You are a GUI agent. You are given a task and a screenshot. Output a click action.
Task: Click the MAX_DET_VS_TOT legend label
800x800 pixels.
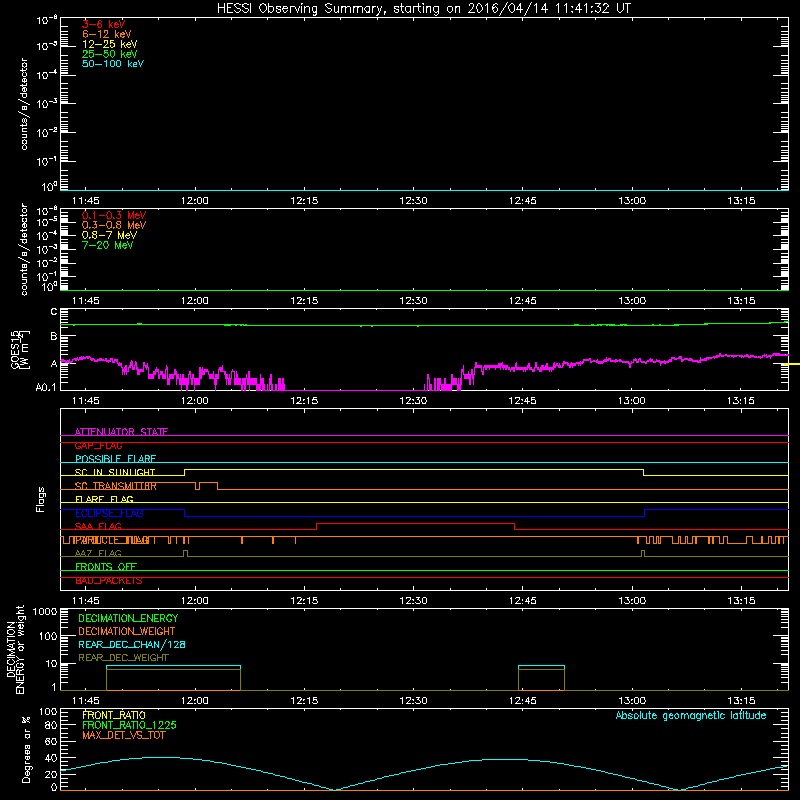coord(123,735)
